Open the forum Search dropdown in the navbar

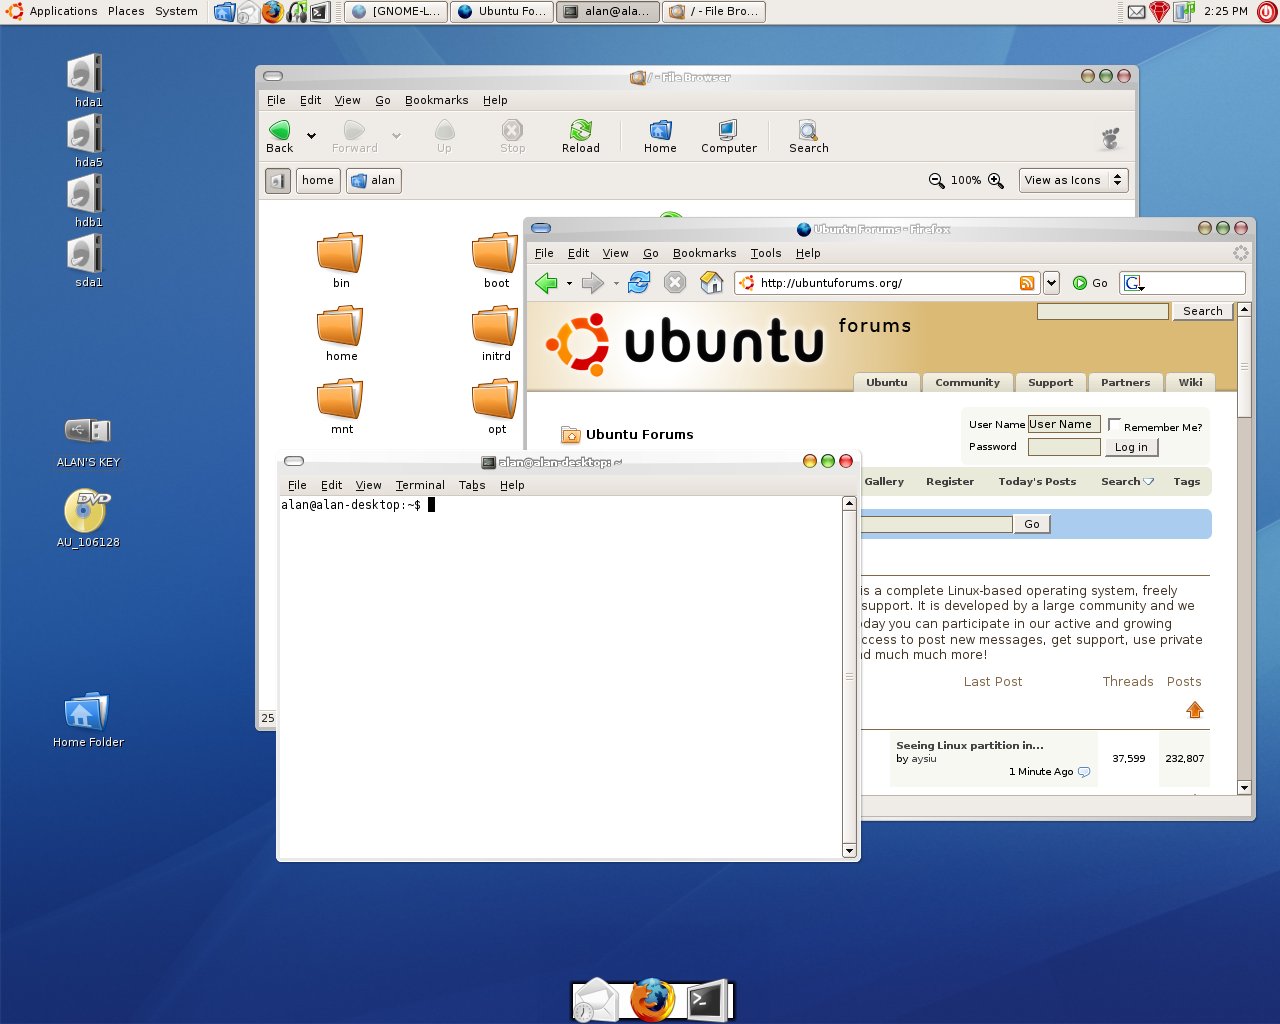tap(1127, 481)
